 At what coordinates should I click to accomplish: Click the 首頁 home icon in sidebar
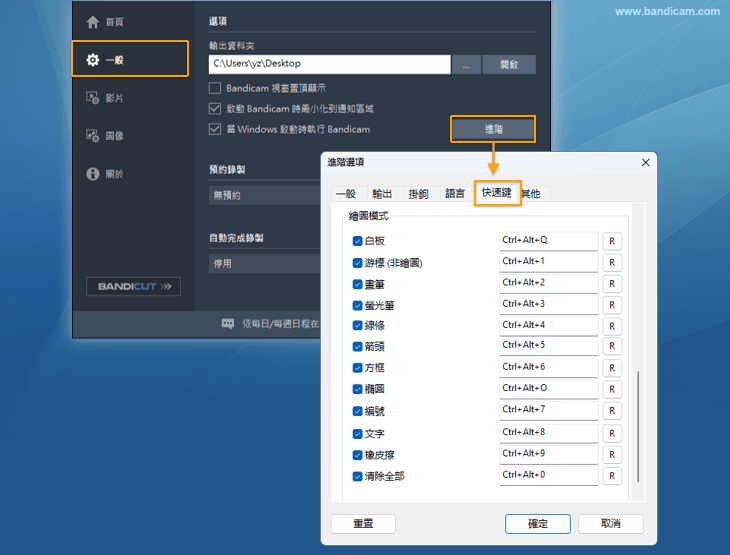tap(93, 22)
